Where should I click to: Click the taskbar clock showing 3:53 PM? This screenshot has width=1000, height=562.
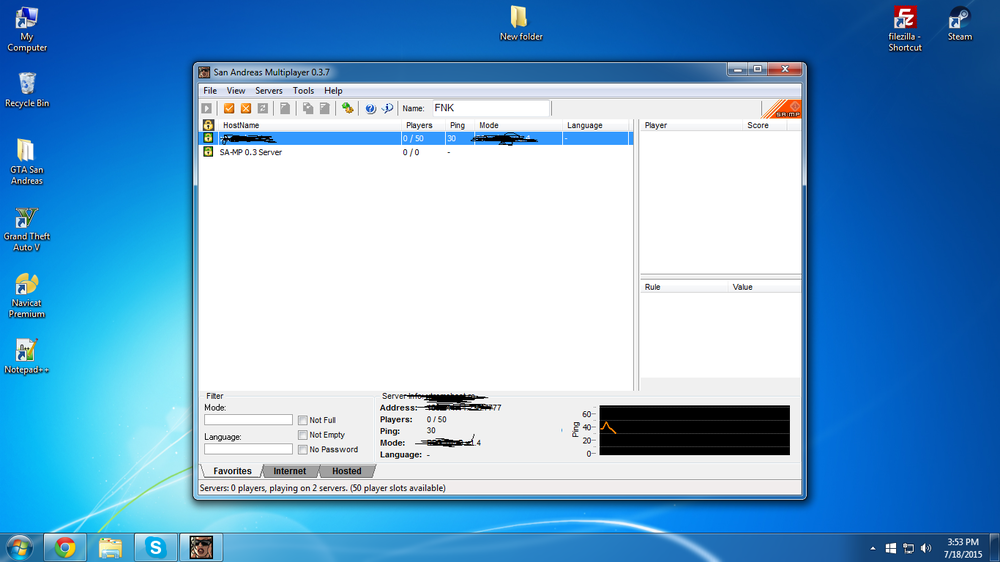point(963,548)
